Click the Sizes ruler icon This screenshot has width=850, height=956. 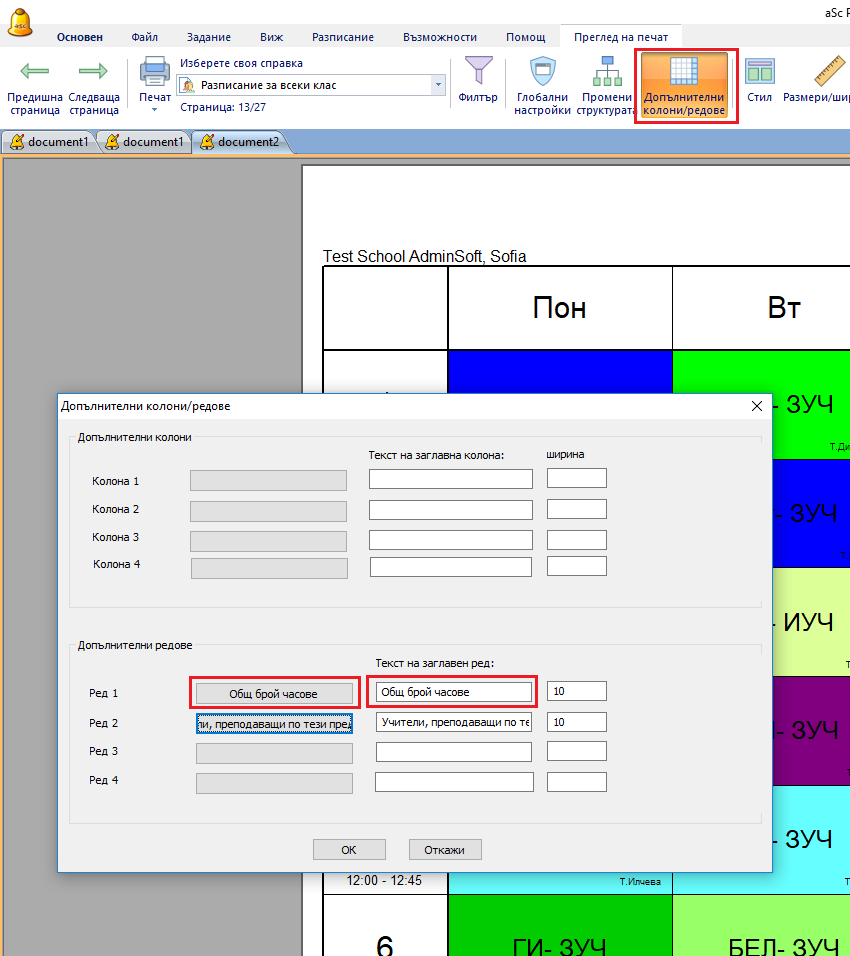pyautogui.click(x=826, y=72)
